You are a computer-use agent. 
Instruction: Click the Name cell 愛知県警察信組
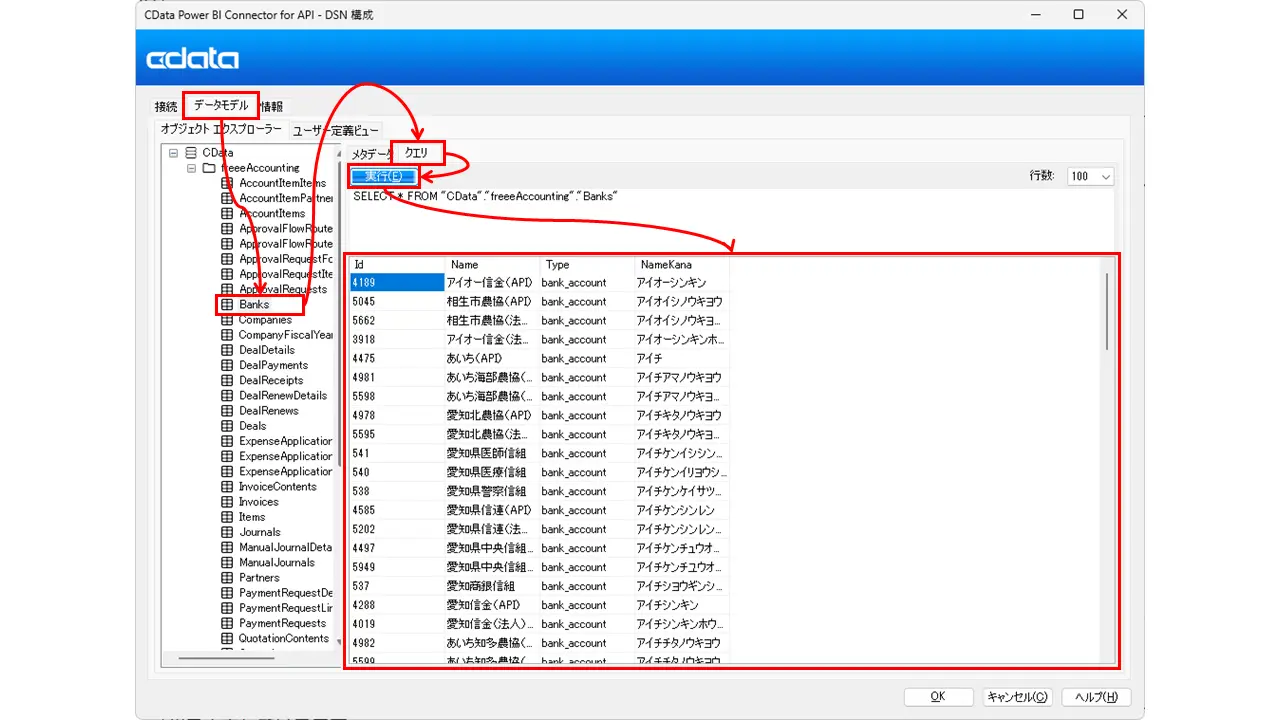tap(493, 492)
